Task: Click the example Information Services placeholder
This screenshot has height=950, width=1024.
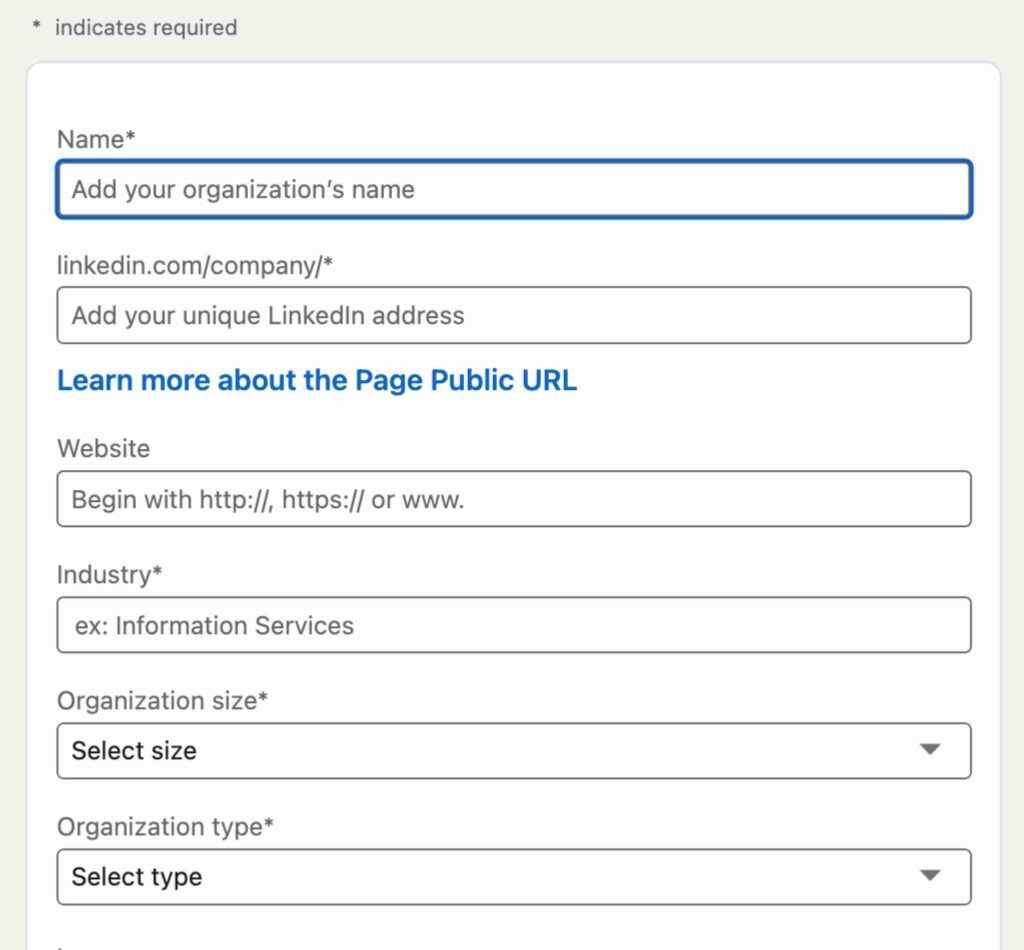Action: [x=211, y=624]
